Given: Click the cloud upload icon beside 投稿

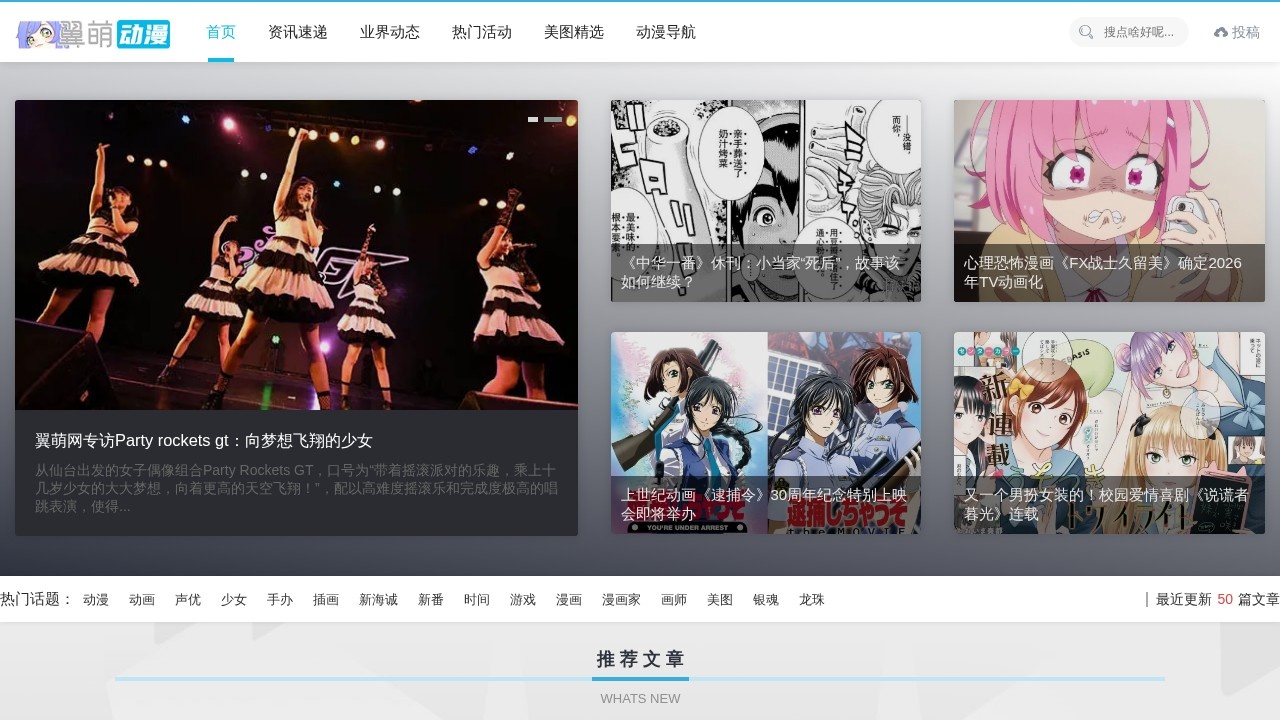Looking at the screenshot, I should tap(1220, 32).
